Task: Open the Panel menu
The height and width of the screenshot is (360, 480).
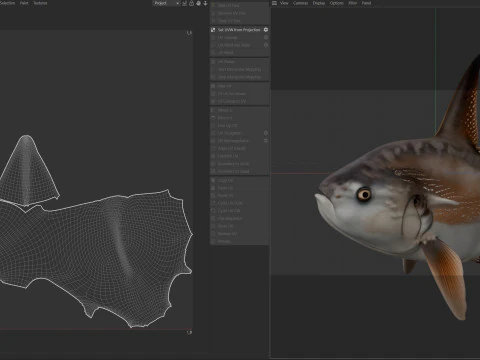Action: tap(366, 3)
